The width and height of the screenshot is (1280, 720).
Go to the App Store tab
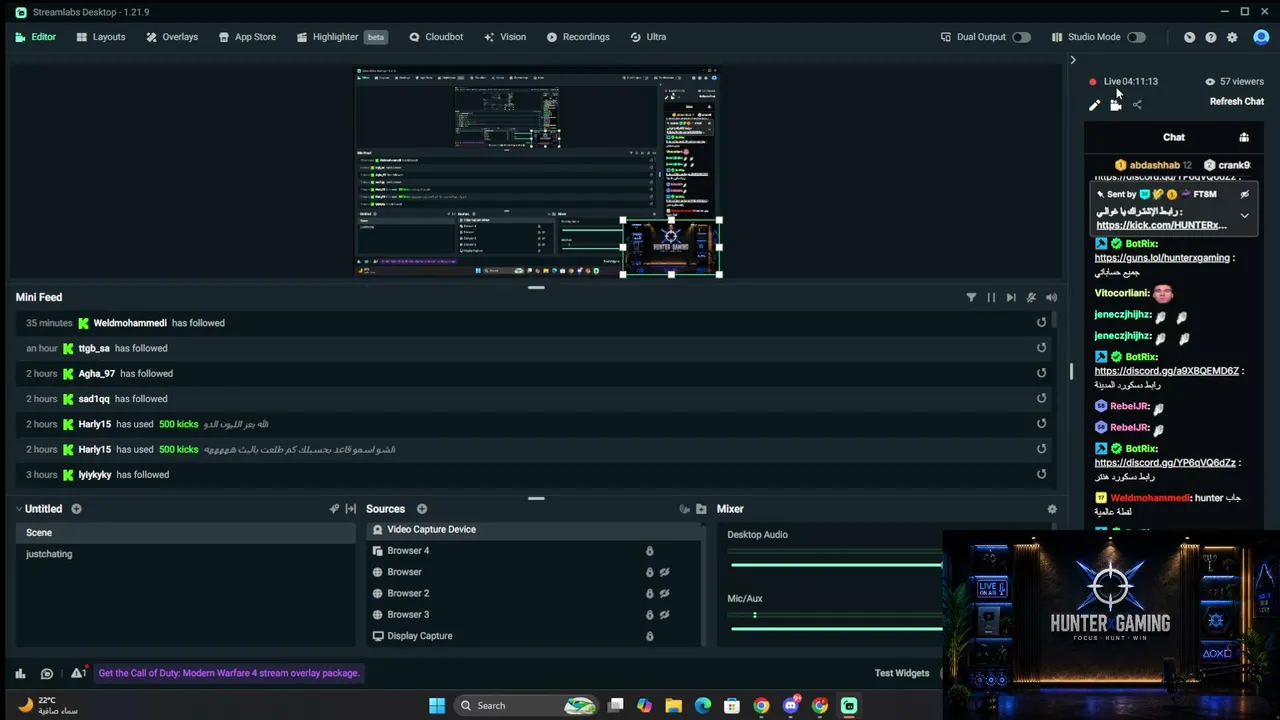[x=247, y=37]
